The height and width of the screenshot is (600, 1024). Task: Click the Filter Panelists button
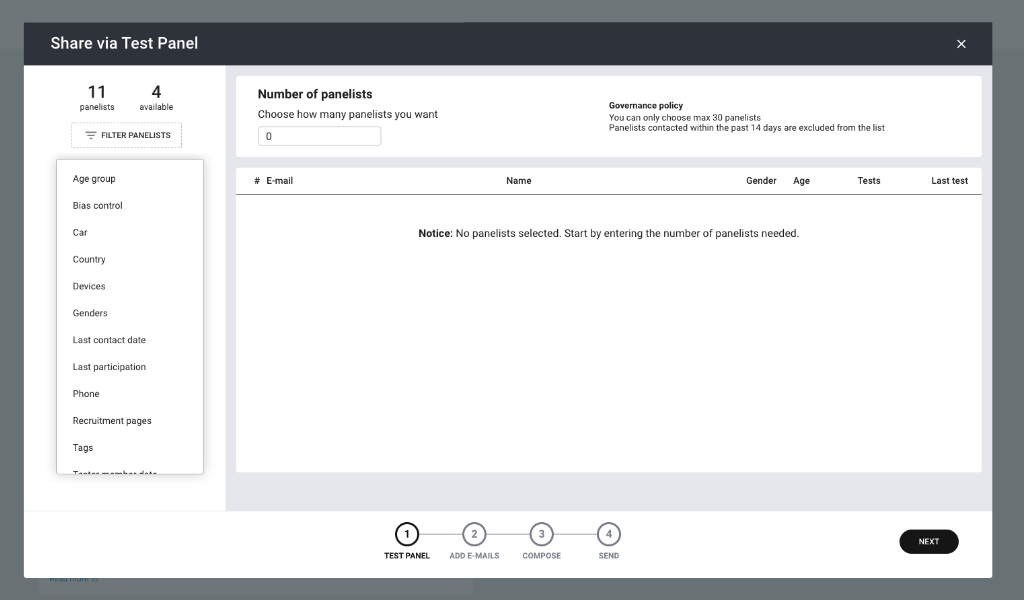[127, 135]
